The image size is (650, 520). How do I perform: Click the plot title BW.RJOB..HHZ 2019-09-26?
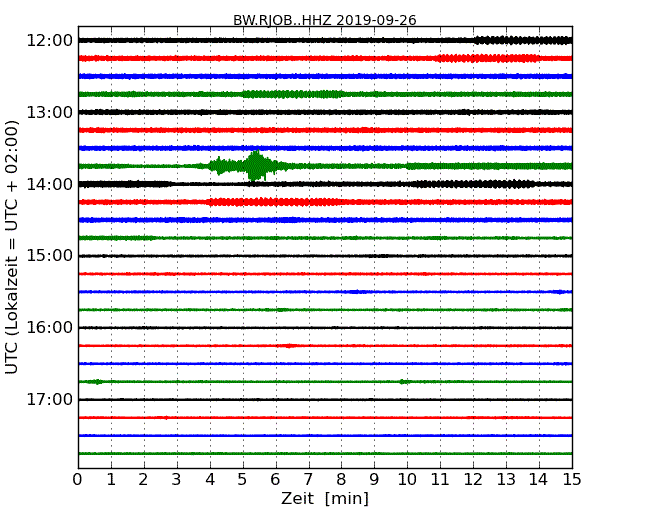click(x=325, y=20)
